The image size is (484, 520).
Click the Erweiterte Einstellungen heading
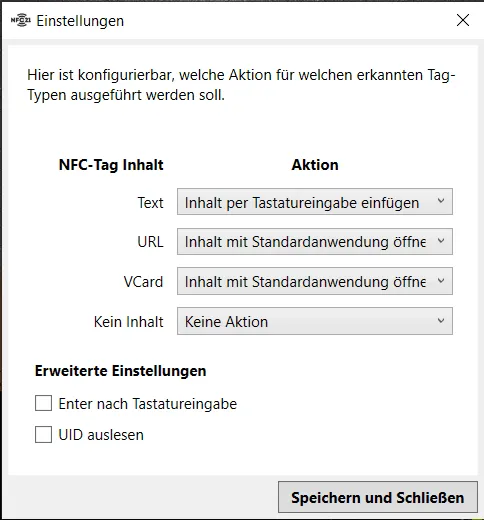tap(120, 371)
